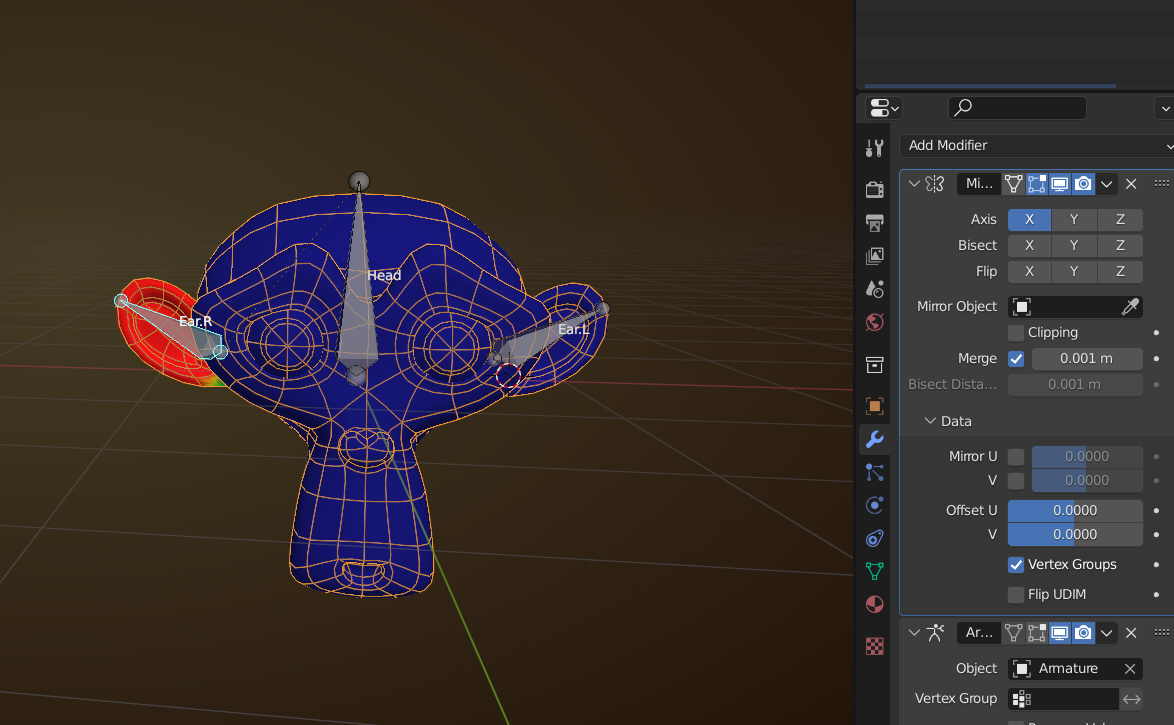Open the Texture properties tab
This screenshot has width=1174, height=725.
pyautogui.click(x=874, y=646)
